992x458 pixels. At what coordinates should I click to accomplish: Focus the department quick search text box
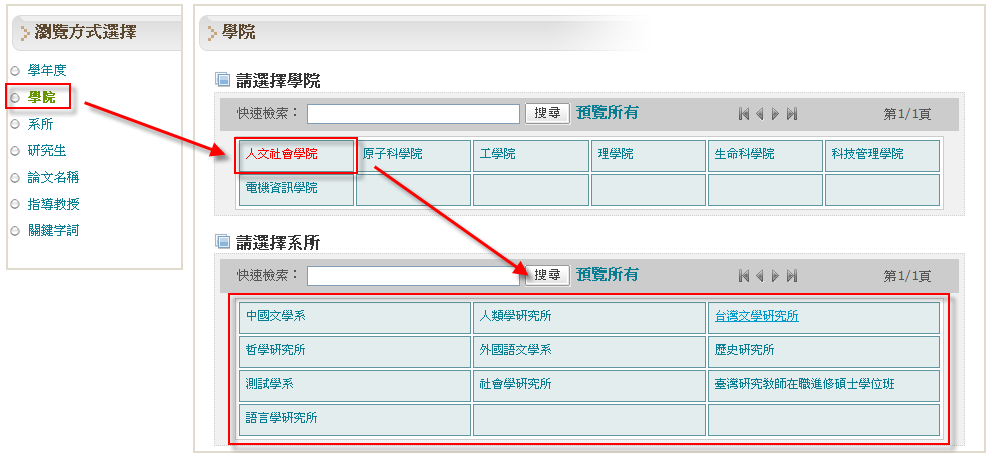click(x=413, y=276)
